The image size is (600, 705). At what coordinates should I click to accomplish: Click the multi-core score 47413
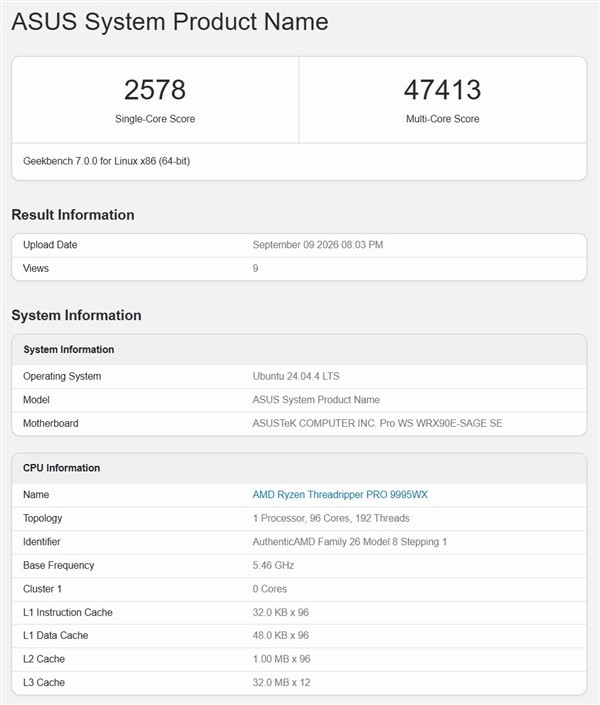443,89
